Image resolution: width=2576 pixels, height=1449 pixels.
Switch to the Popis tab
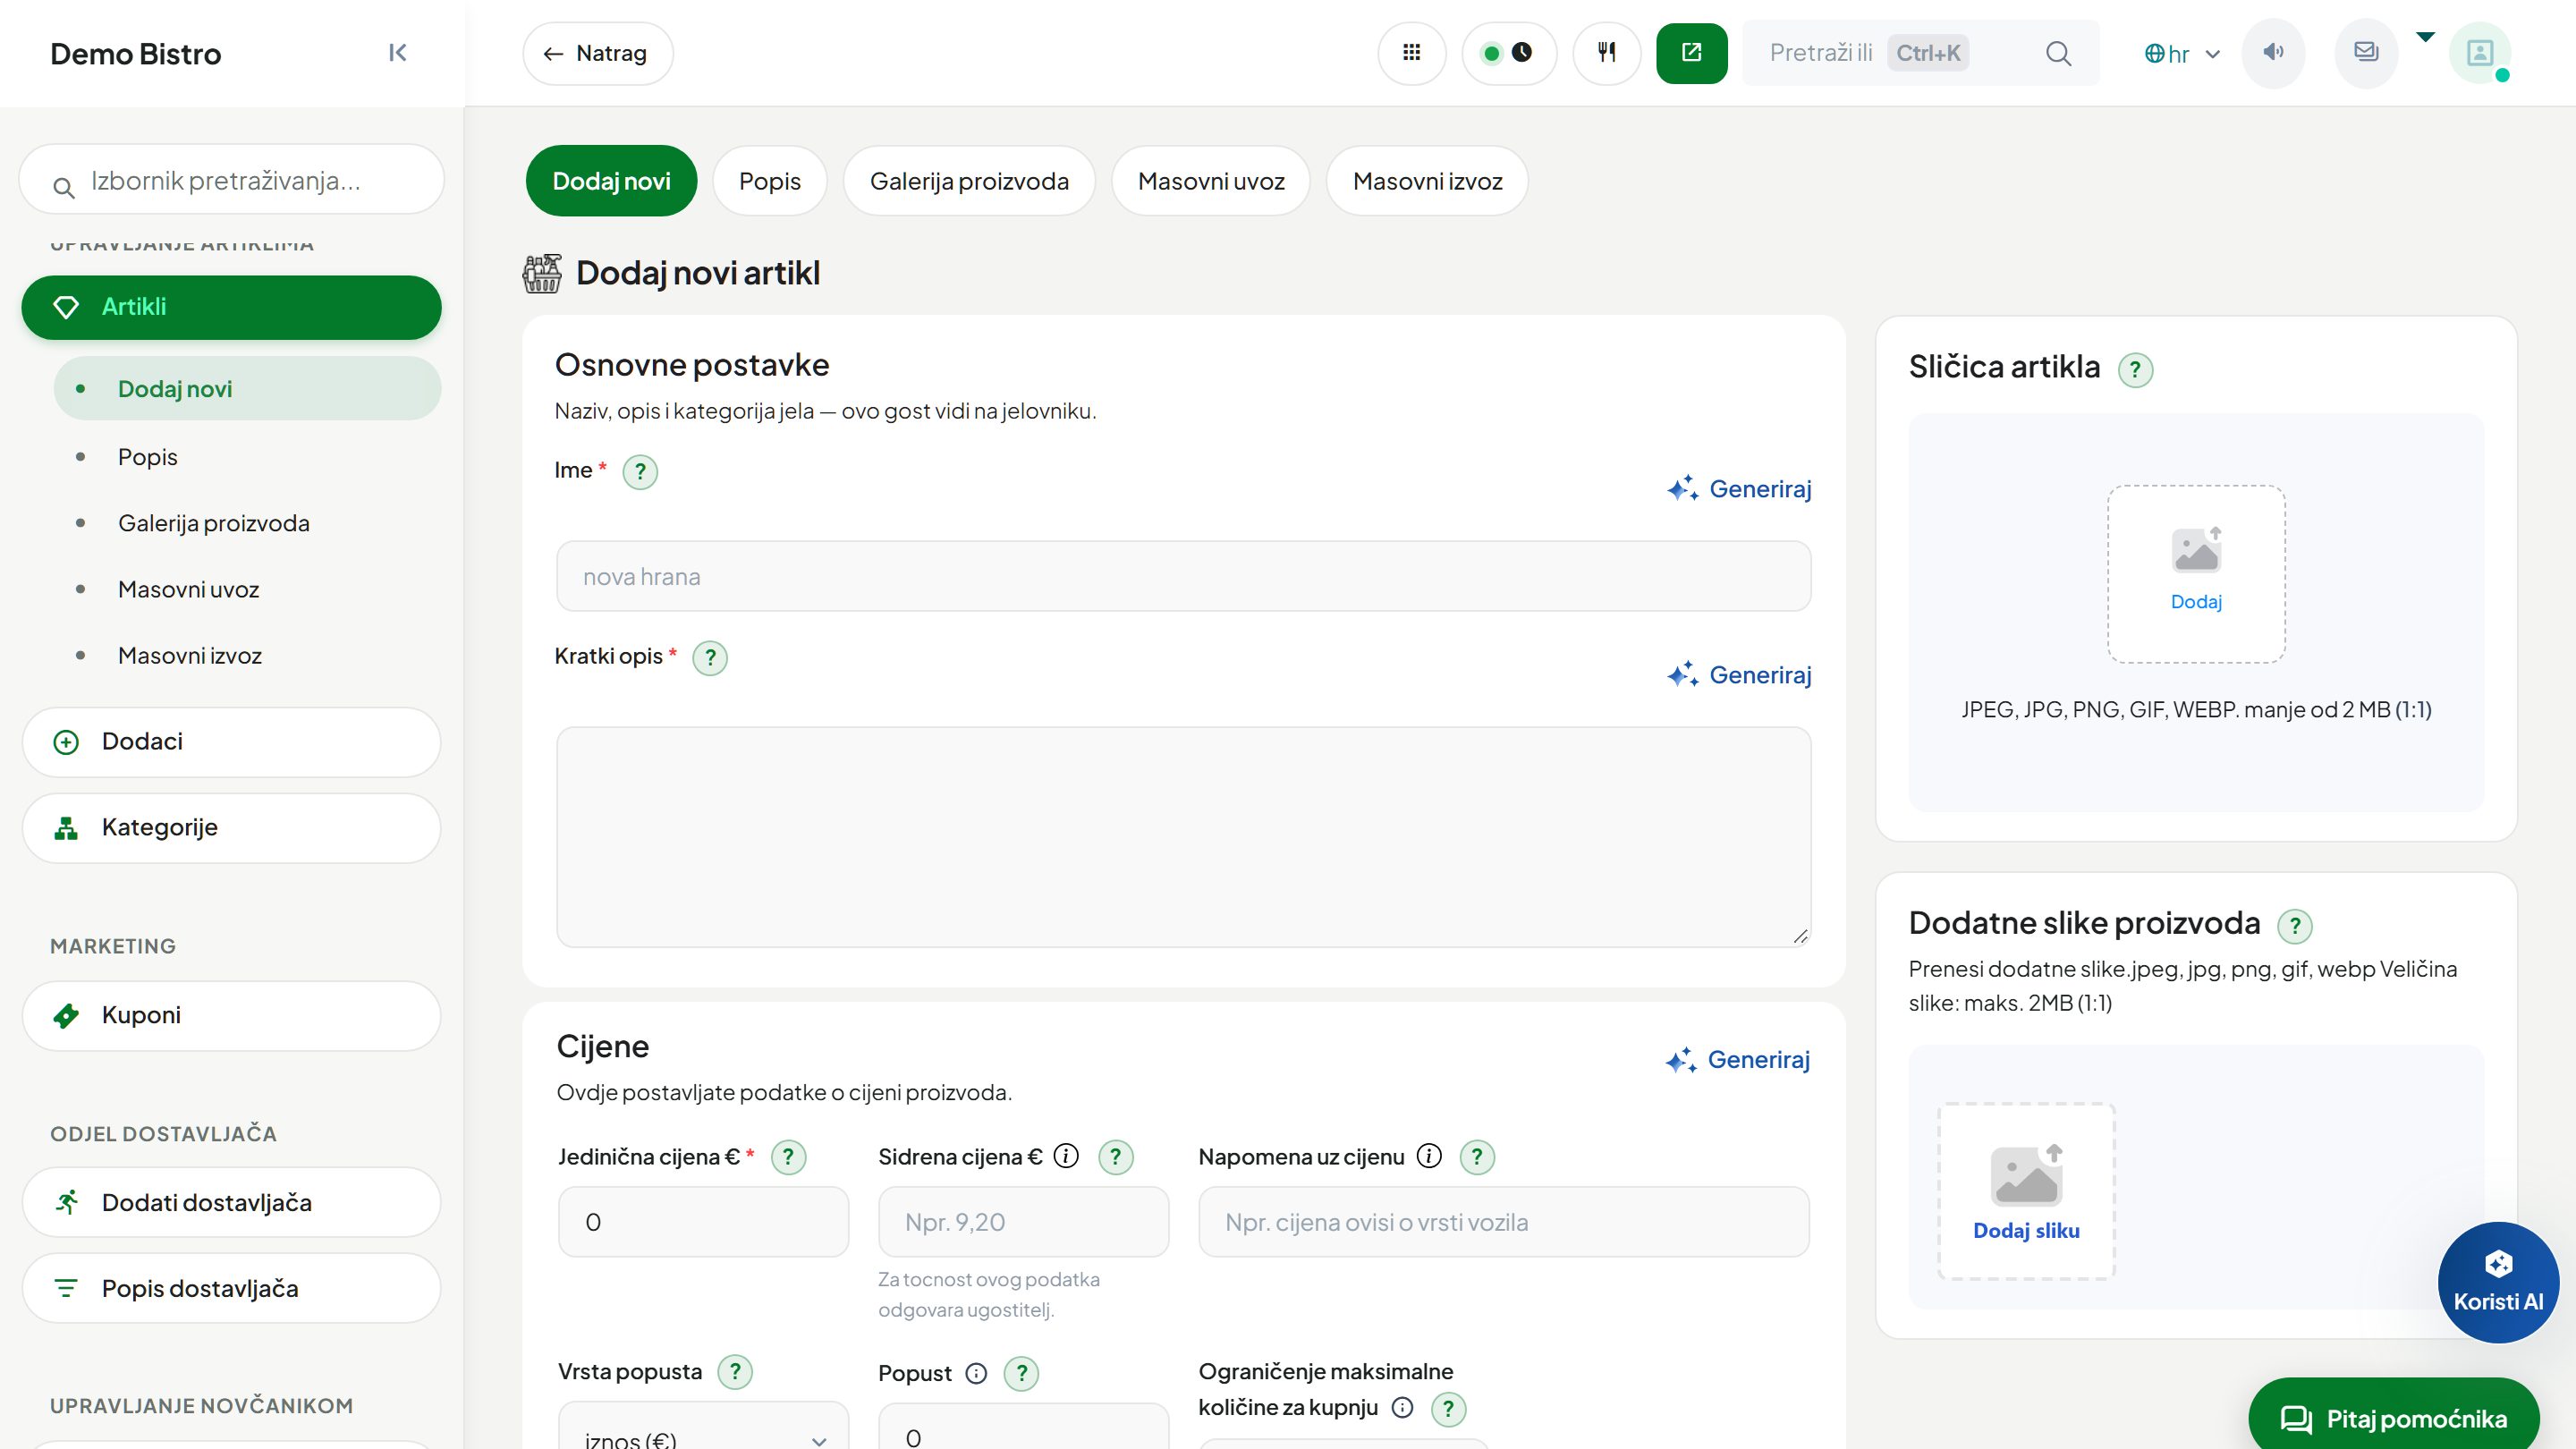769,181
